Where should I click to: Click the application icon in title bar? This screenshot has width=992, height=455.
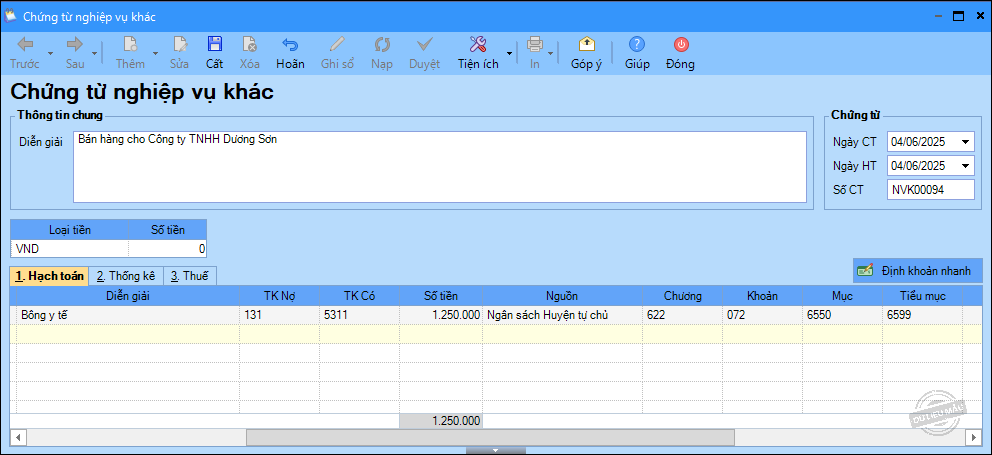point(10,16)
